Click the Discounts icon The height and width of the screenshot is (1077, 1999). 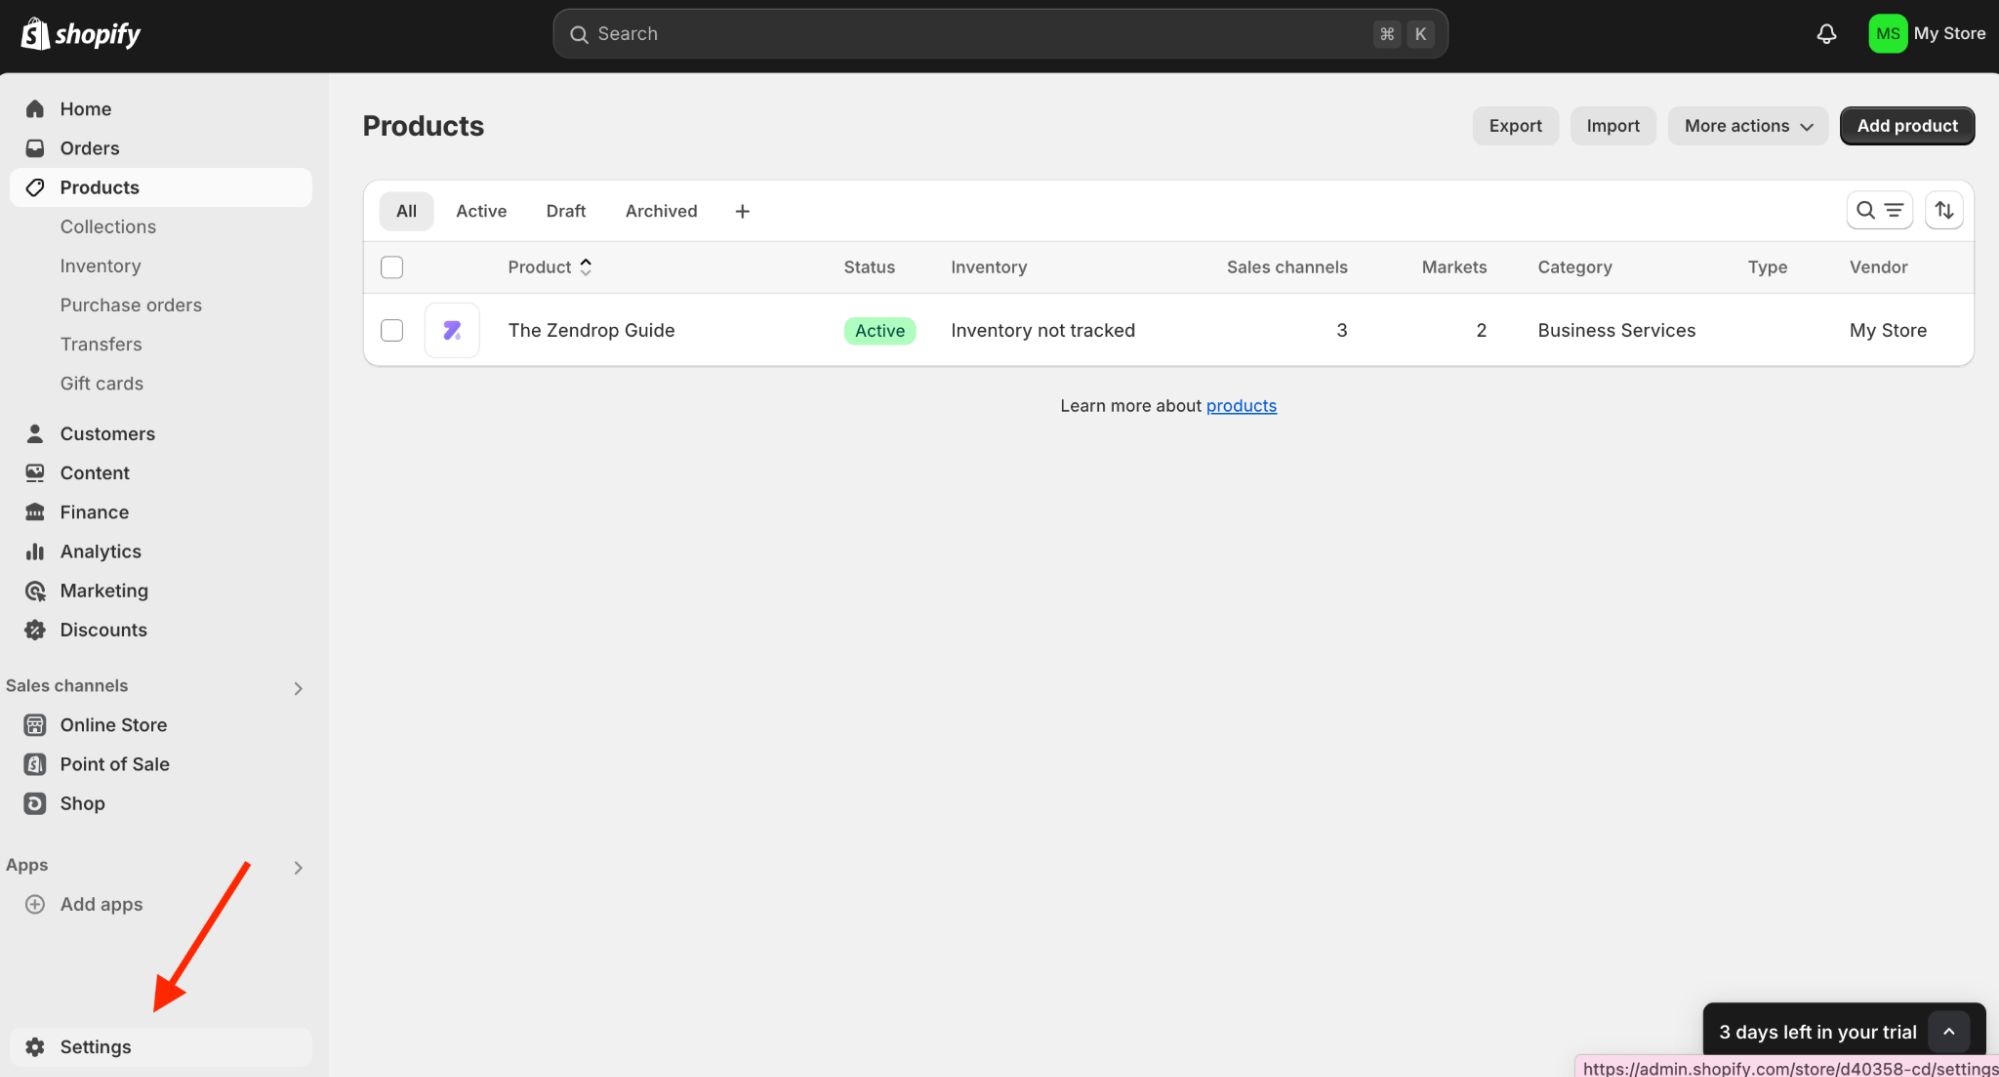35,630
